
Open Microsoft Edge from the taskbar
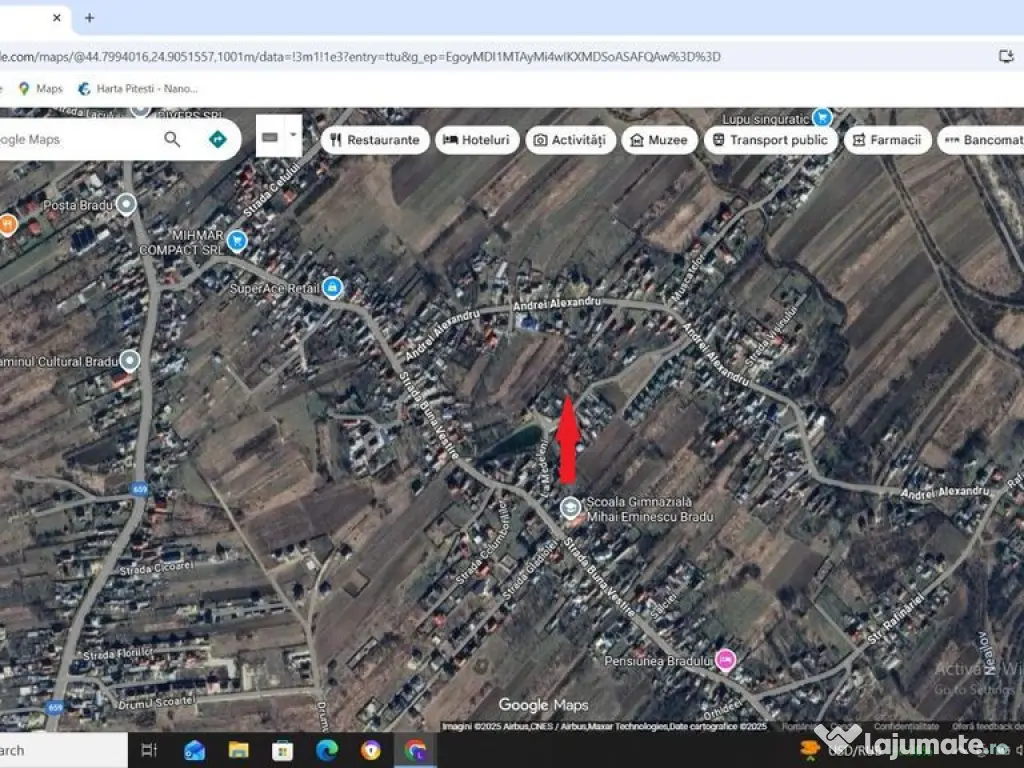(327, 749)
